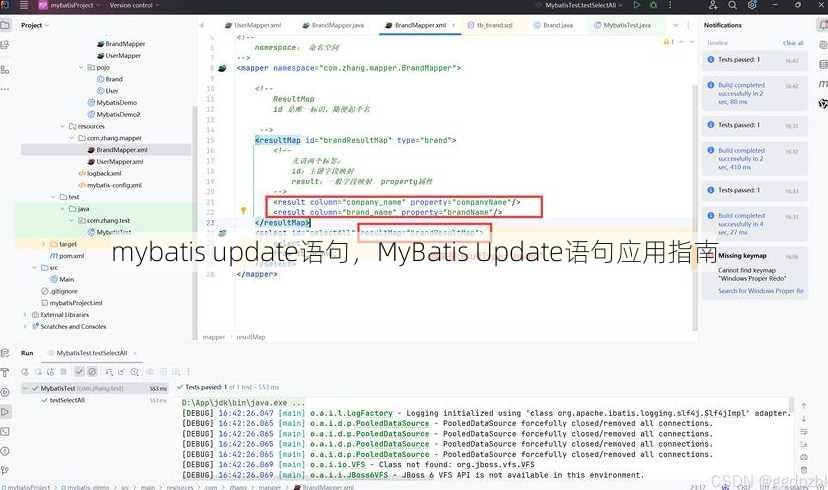Open the Terminal tool window icon
Screen dimensions: 828x490
[5, 431]
